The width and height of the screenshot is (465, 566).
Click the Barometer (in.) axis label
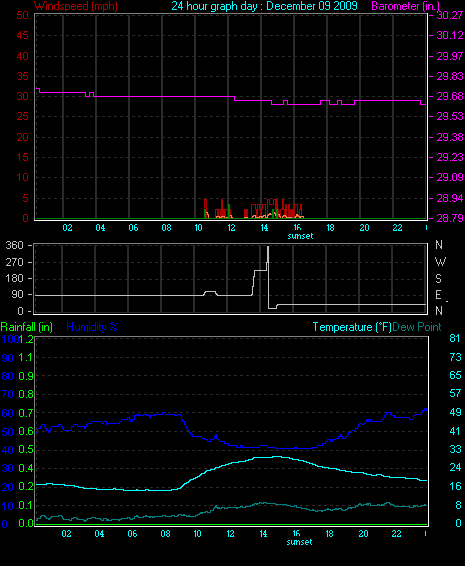[405, 6]
